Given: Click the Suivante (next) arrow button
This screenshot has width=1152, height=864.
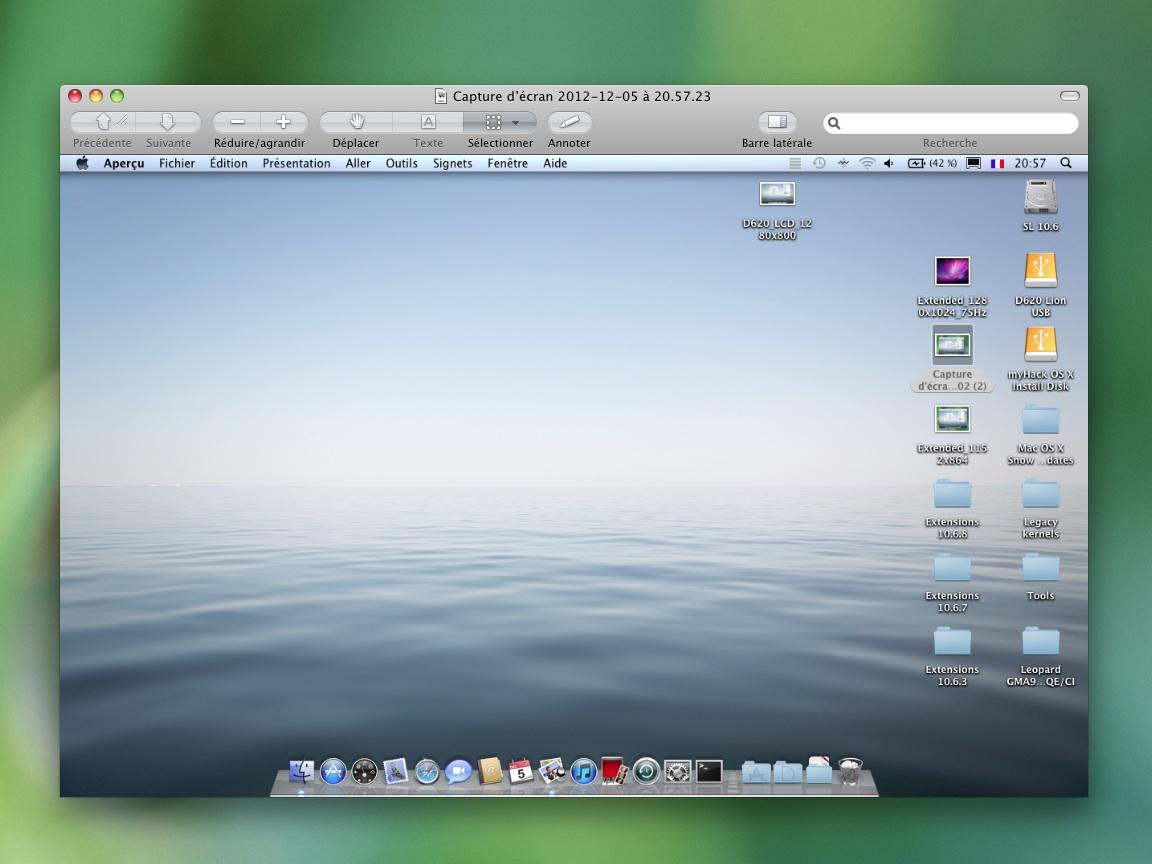Looking at the screenshot, I should [x=167, y=122].
